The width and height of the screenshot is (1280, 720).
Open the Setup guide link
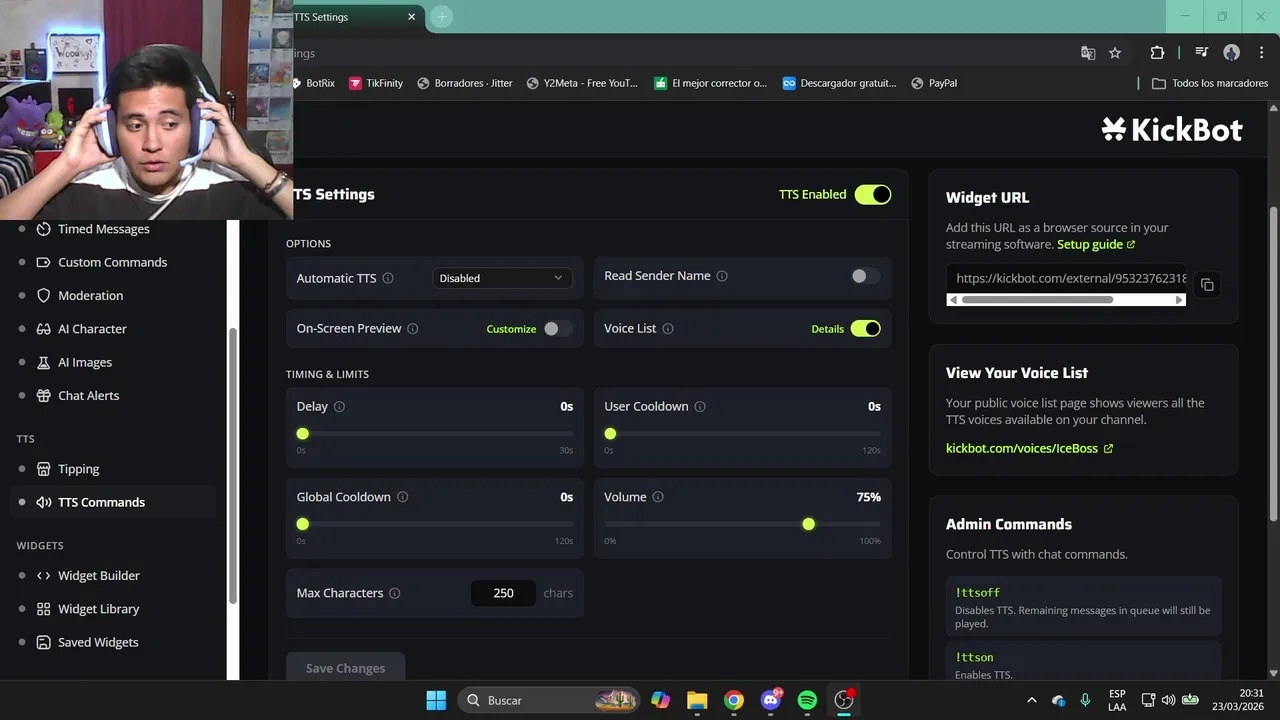coord(1096,244)
